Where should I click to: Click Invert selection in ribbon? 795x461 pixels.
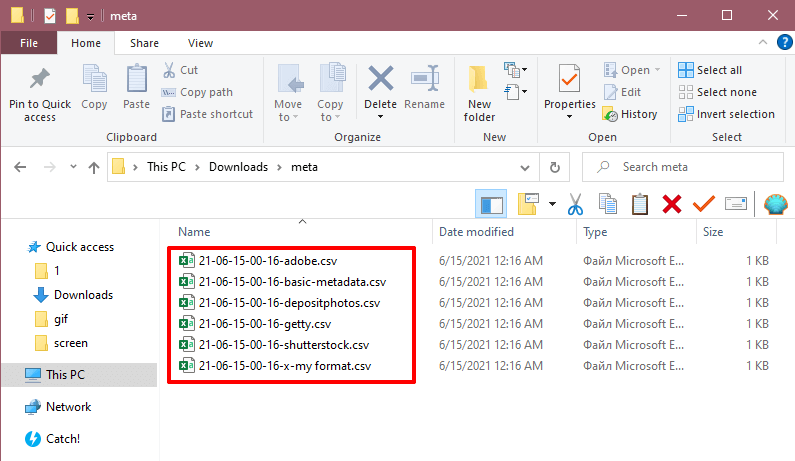(726, 114)
